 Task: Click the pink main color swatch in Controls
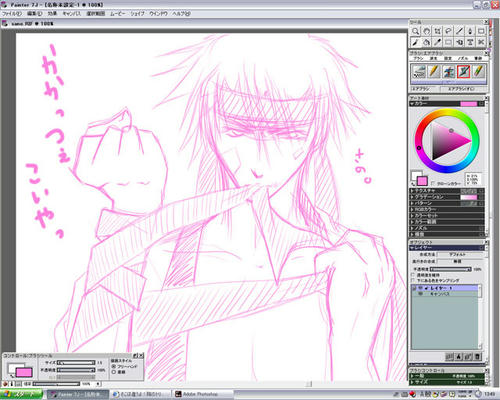pos(24,372)
